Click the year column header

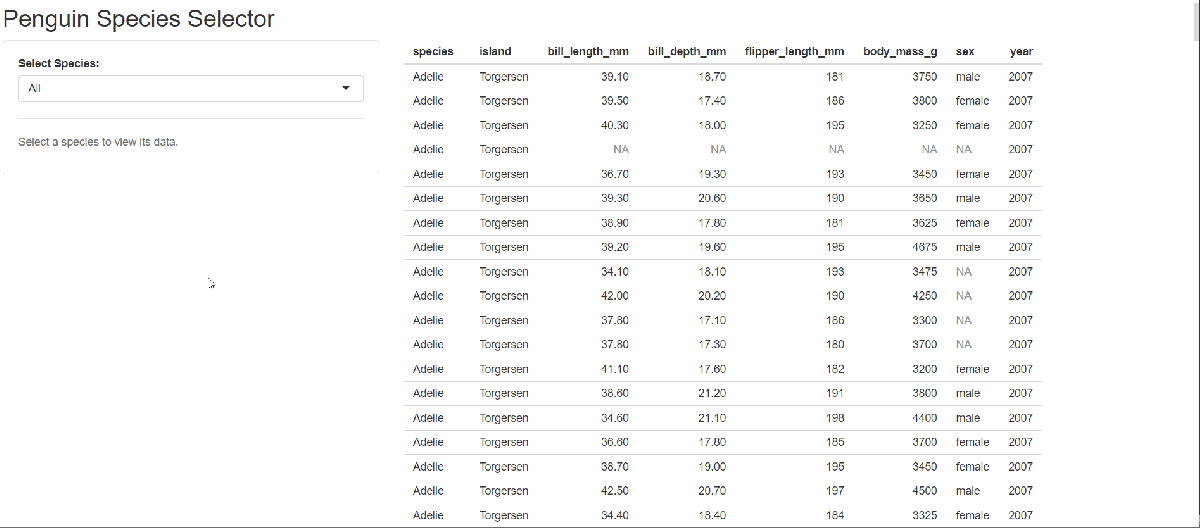[x=1021, y=52]
